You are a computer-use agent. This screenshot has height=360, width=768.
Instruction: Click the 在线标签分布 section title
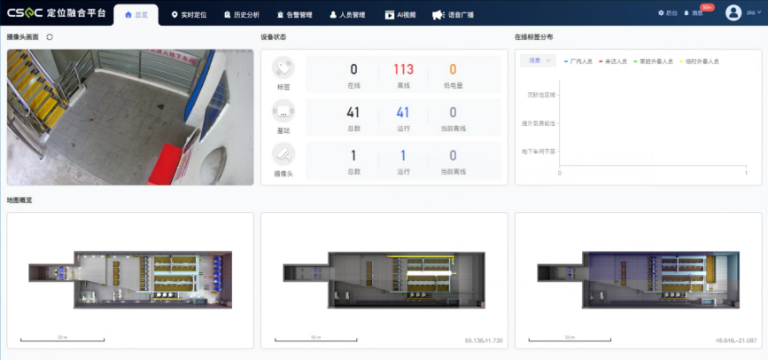coord(534,37)
